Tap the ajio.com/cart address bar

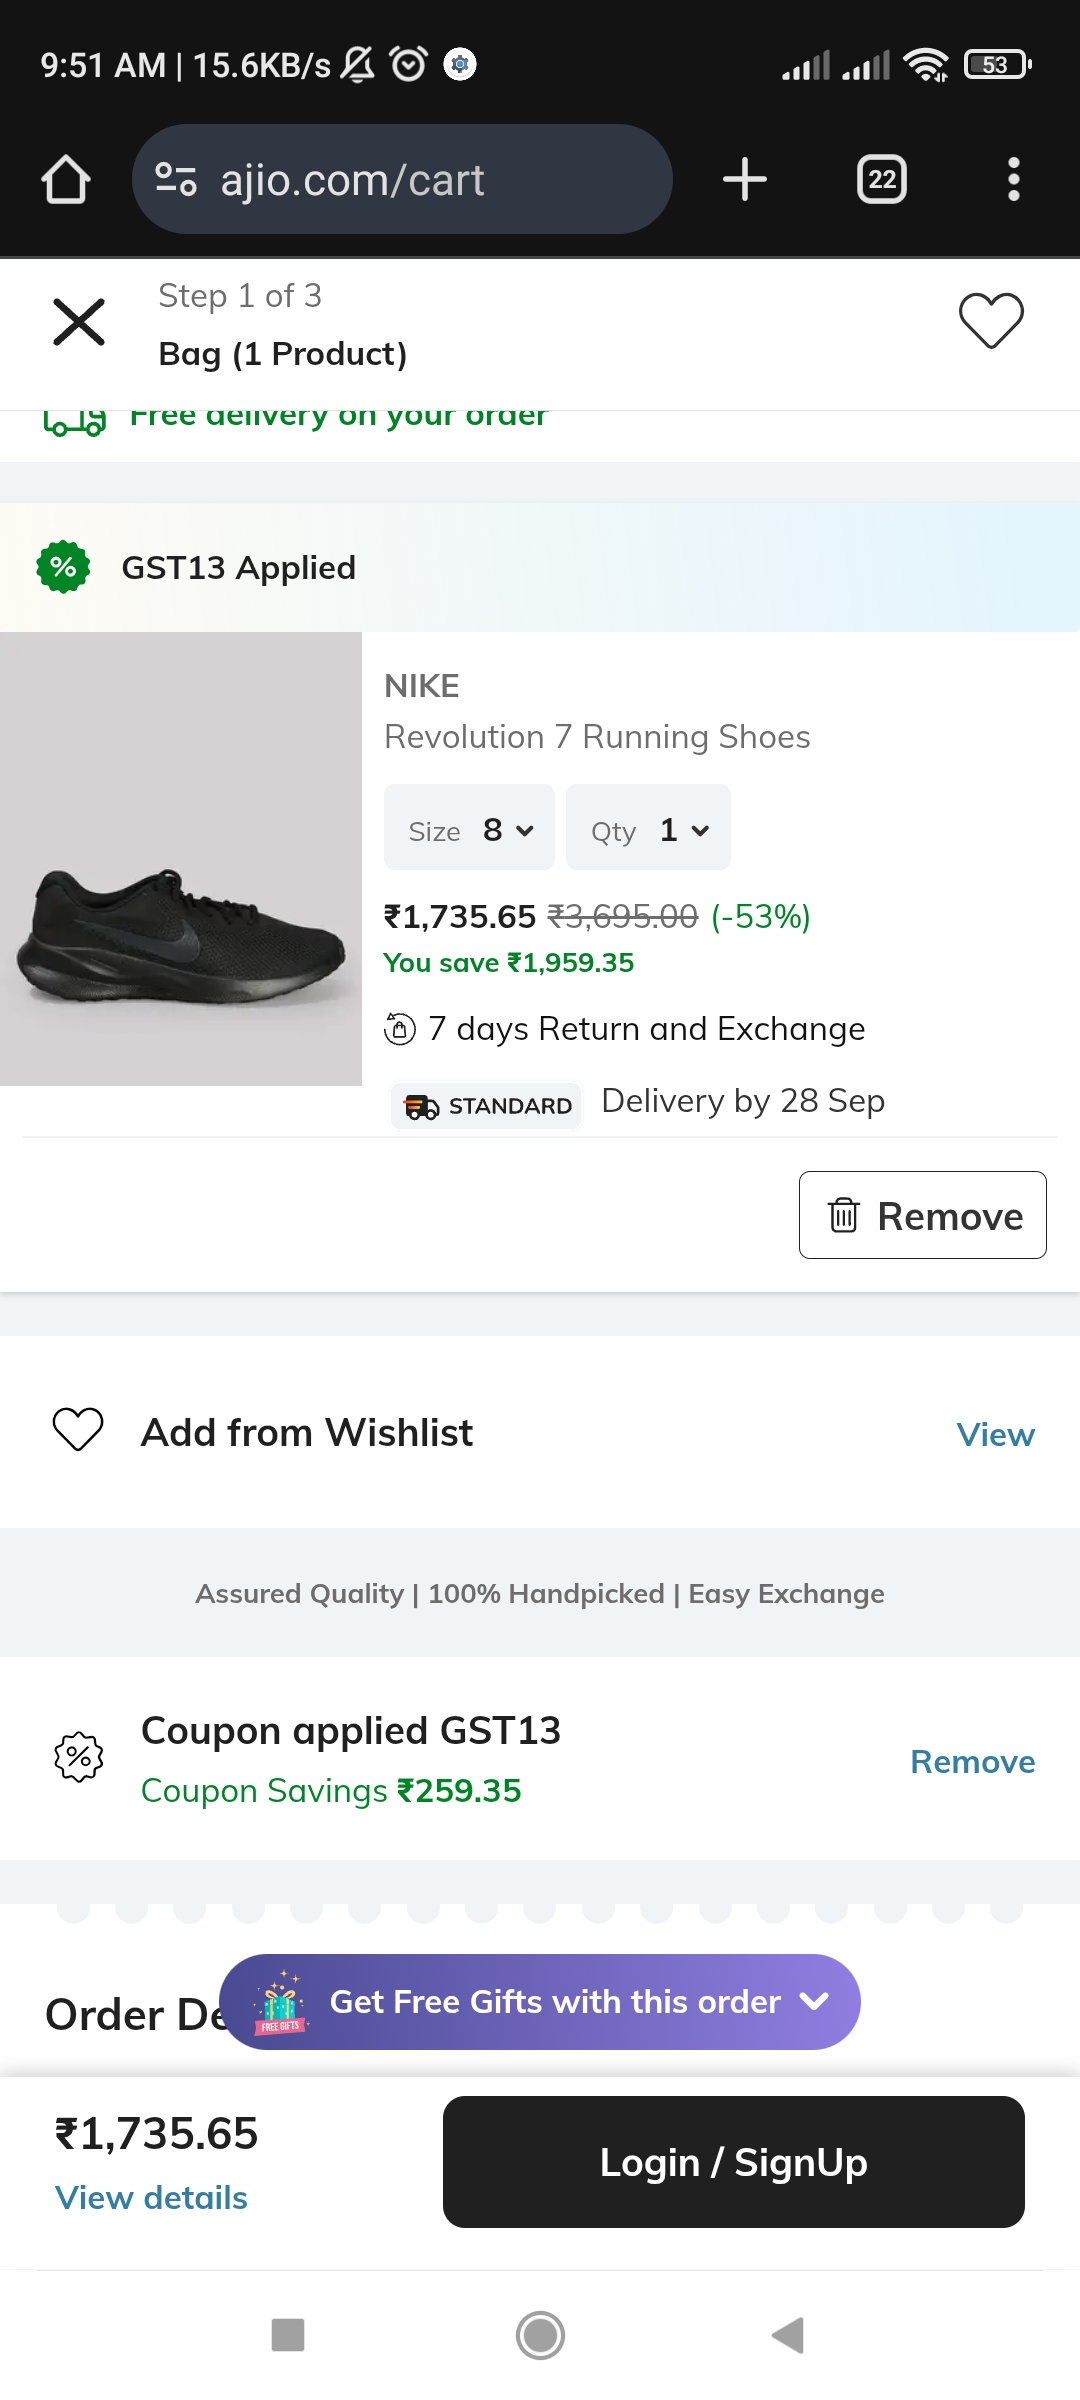[x=402, y=180]
